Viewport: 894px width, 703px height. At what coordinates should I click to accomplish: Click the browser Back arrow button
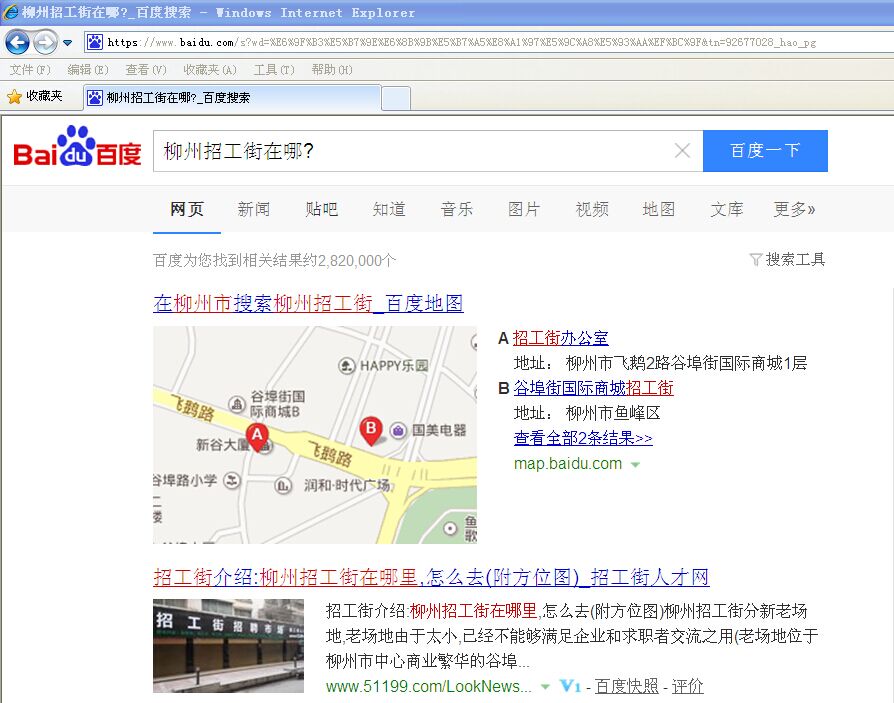point(17,42)
